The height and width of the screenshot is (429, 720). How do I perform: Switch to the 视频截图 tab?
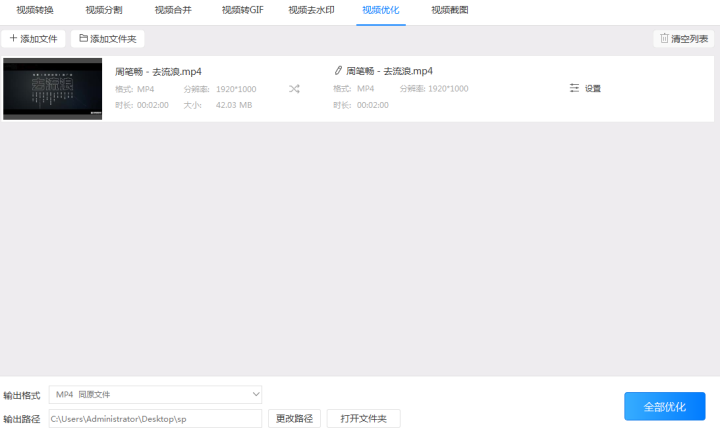[x=450, y=10]
